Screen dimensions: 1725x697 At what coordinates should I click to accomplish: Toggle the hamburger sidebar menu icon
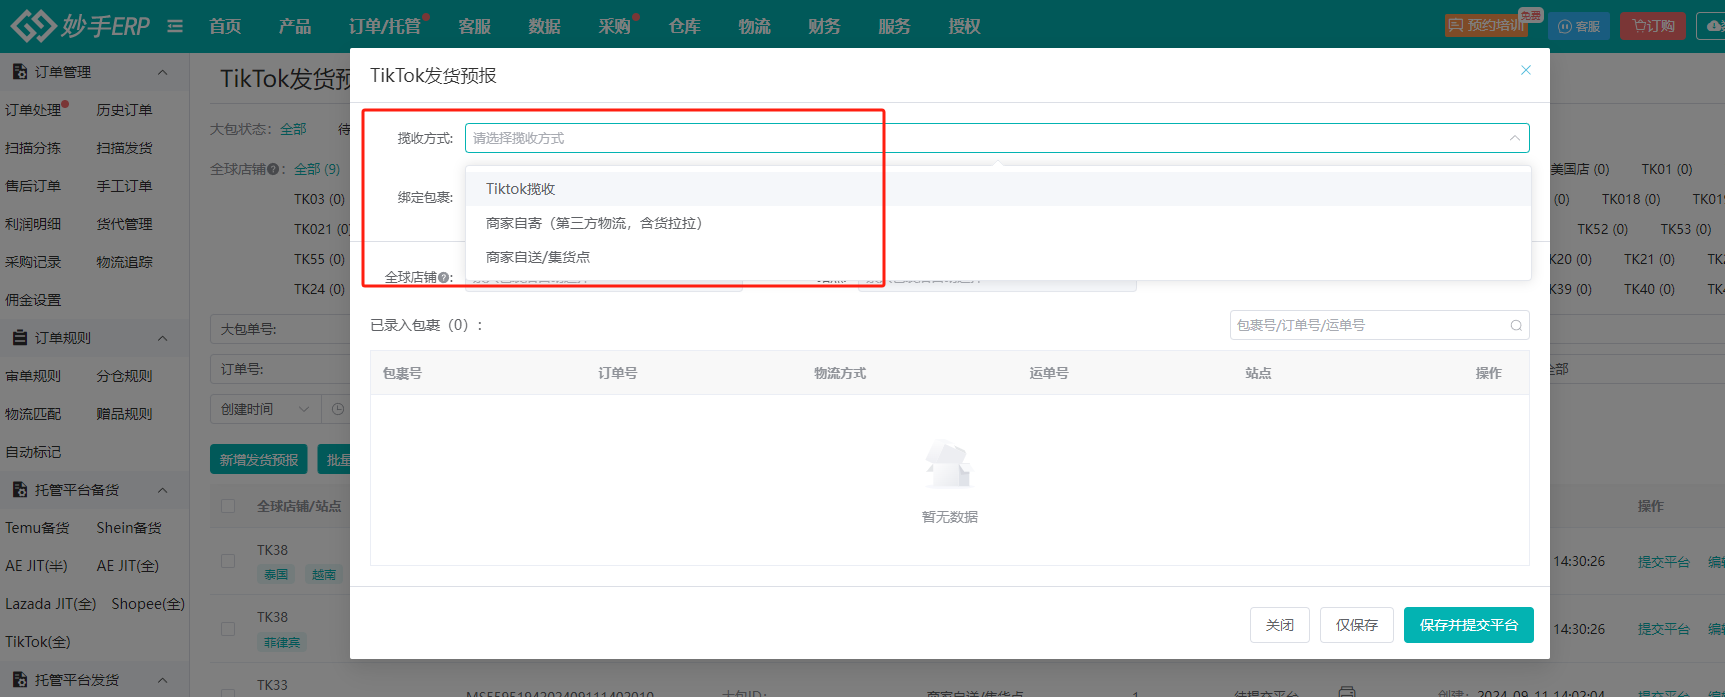pos(175,26)
